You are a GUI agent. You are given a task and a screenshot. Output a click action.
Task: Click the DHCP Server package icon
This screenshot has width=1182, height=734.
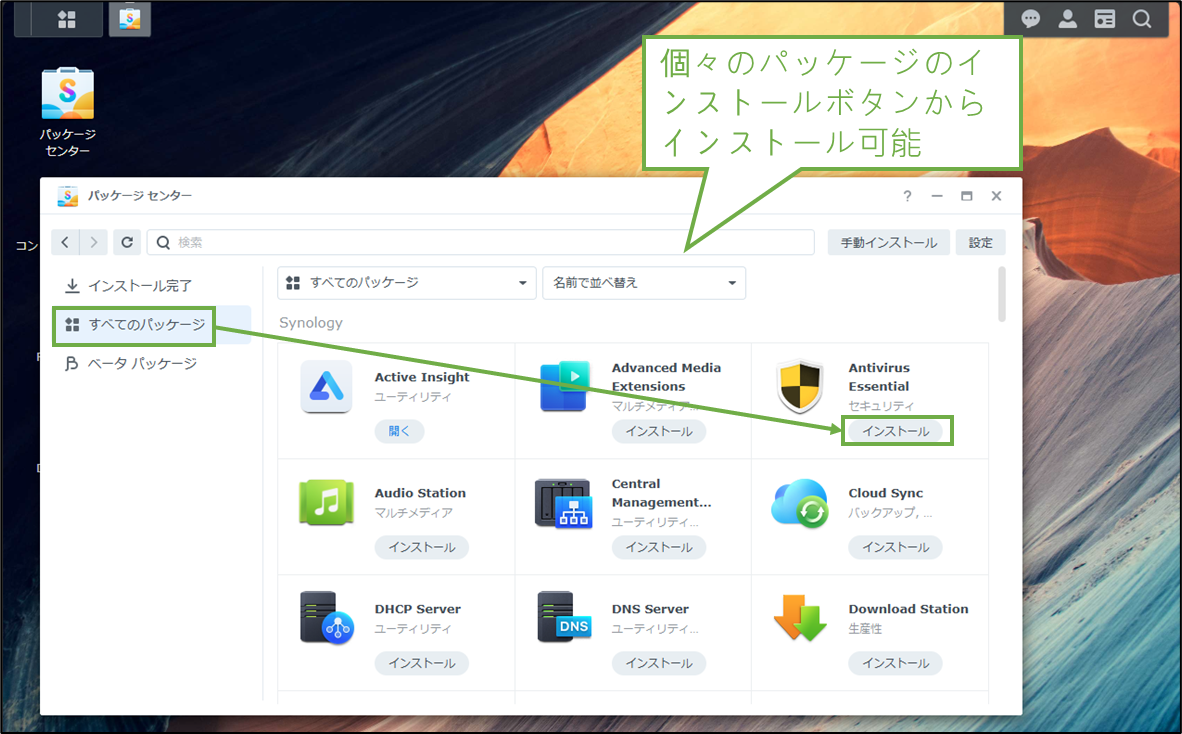point(326,618)
